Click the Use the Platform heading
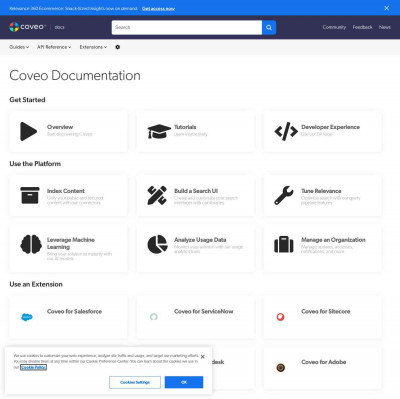 (x=35, y=164)
